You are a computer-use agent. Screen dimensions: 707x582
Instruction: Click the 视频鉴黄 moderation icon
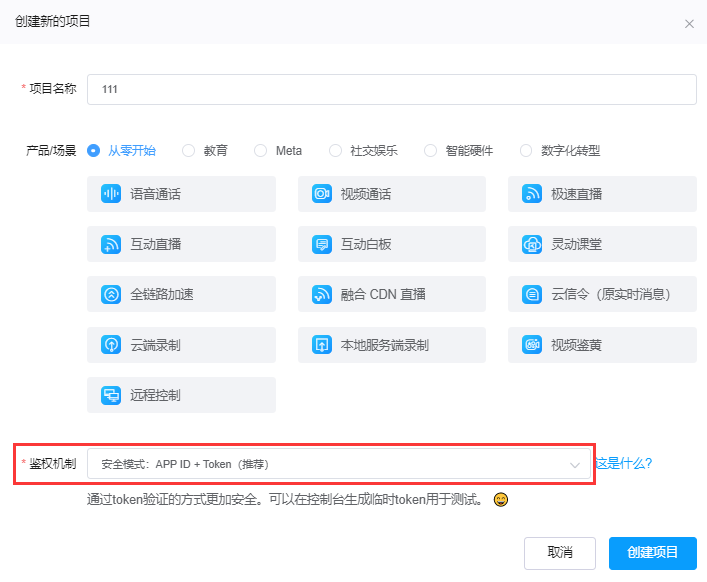[532, 345]
